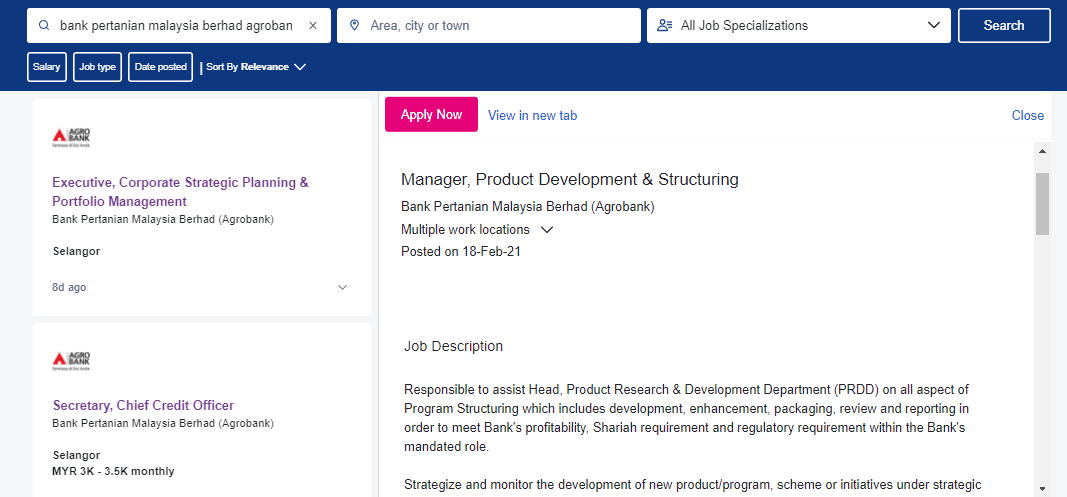Click the scrollbar up arrow in detail panel

1042,150
